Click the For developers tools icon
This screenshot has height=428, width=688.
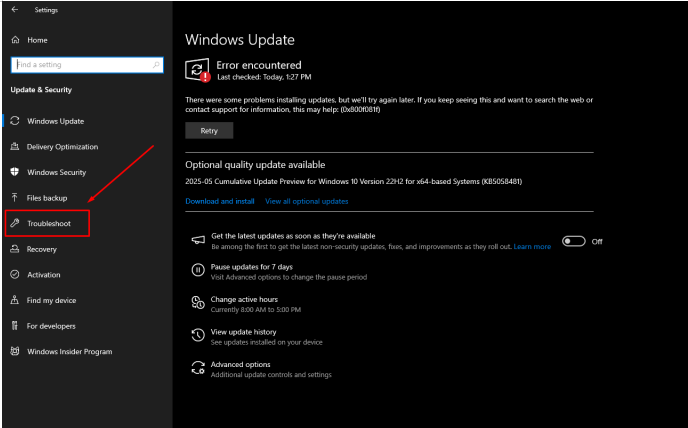15,326
